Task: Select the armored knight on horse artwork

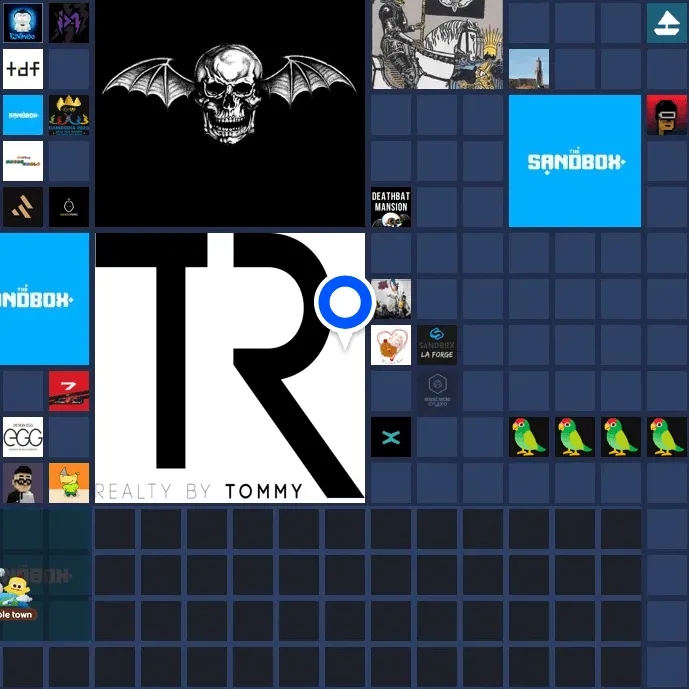Action: (x=437, y=44)
